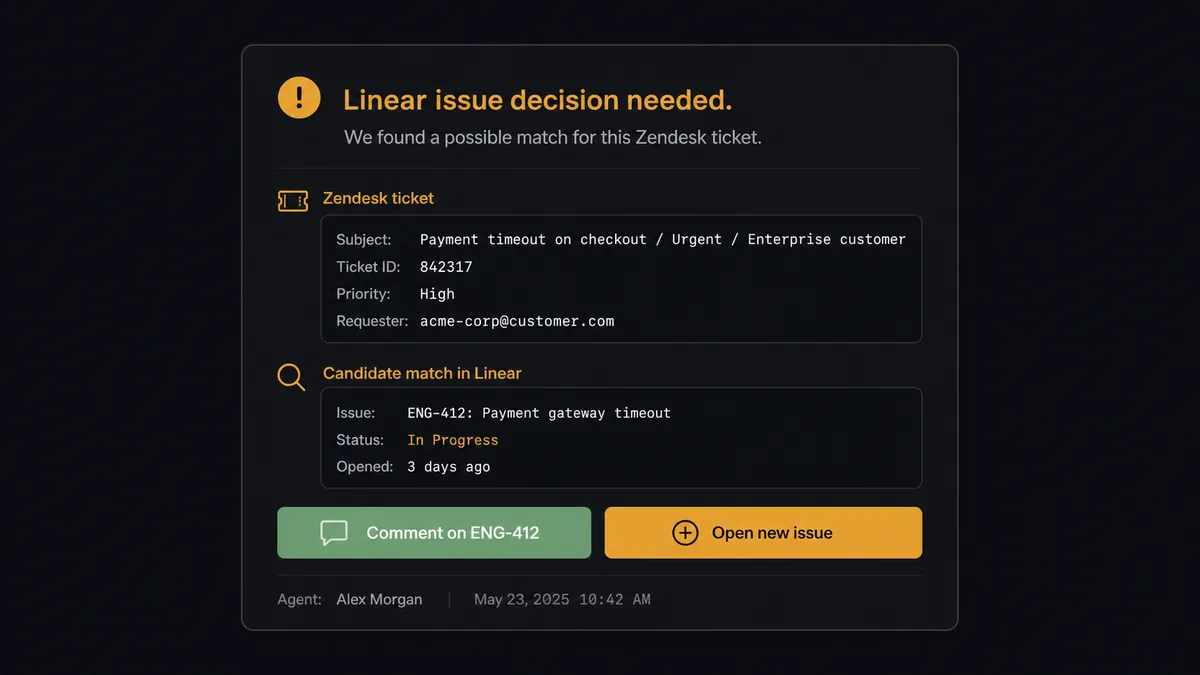Screen dimensions: 1200x675
Task: Click the 'Candidate match in Linear' heading
Action: click(x=422, y=373)
